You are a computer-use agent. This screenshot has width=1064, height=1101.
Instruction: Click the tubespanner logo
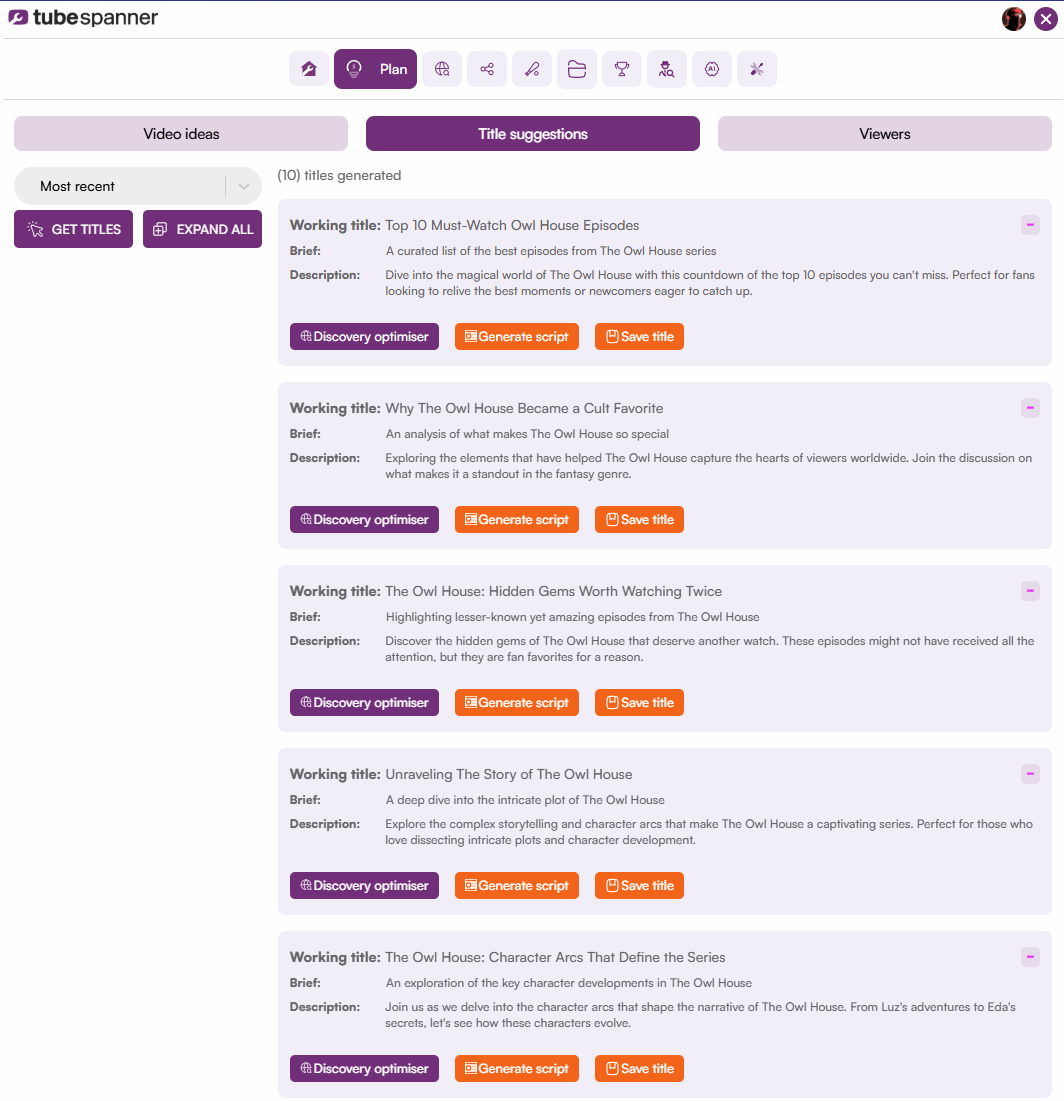click(x=83, y=18)
